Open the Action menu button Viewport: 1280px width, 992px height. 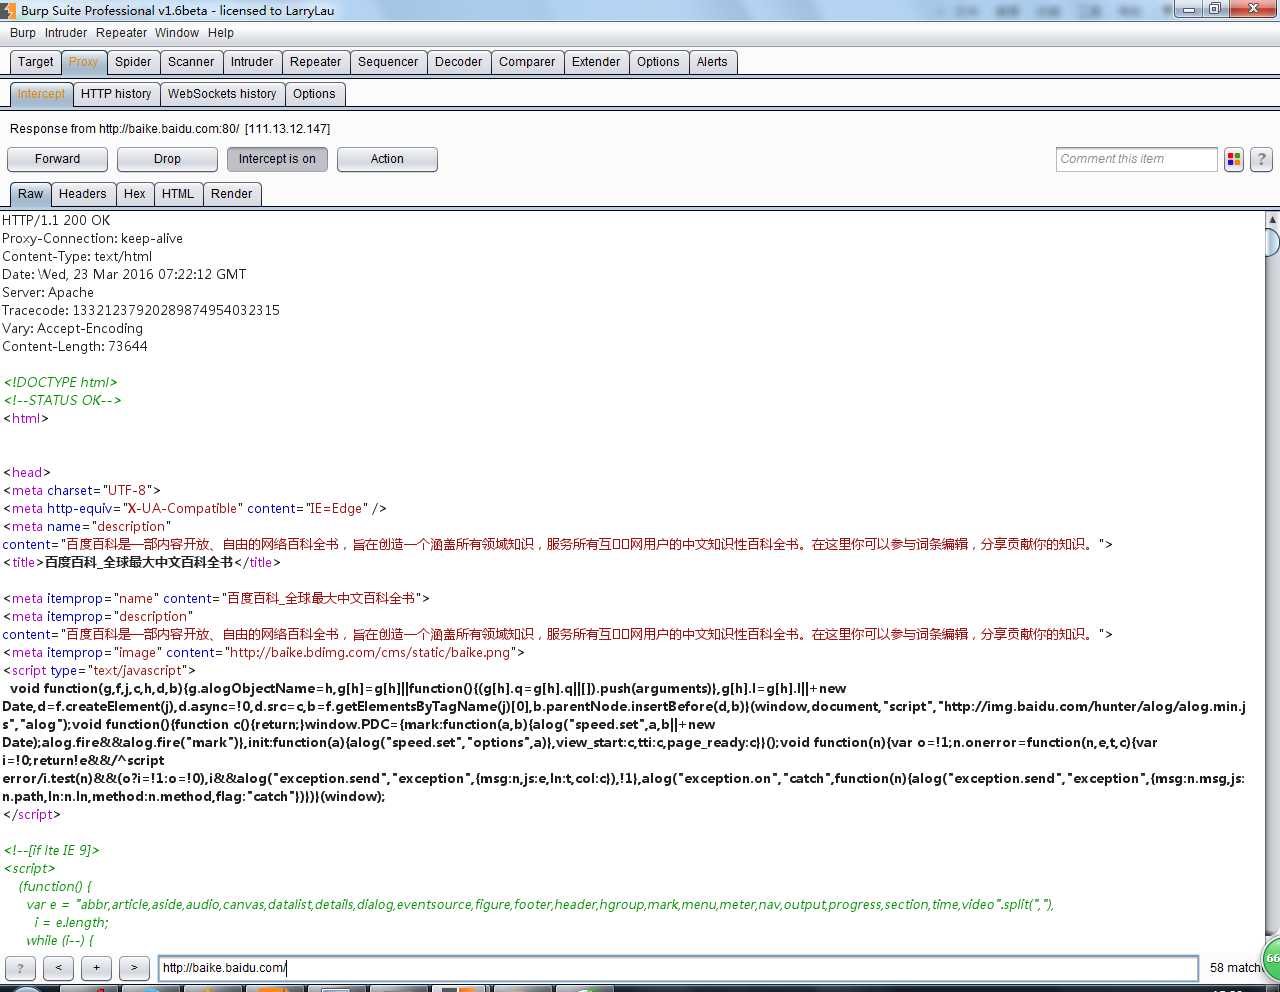[387, 159]
